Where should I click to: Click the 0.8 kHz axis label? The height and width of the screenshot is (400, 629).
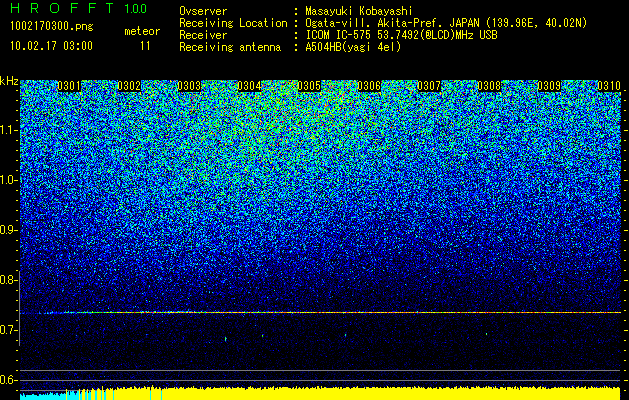pos(9,280)
